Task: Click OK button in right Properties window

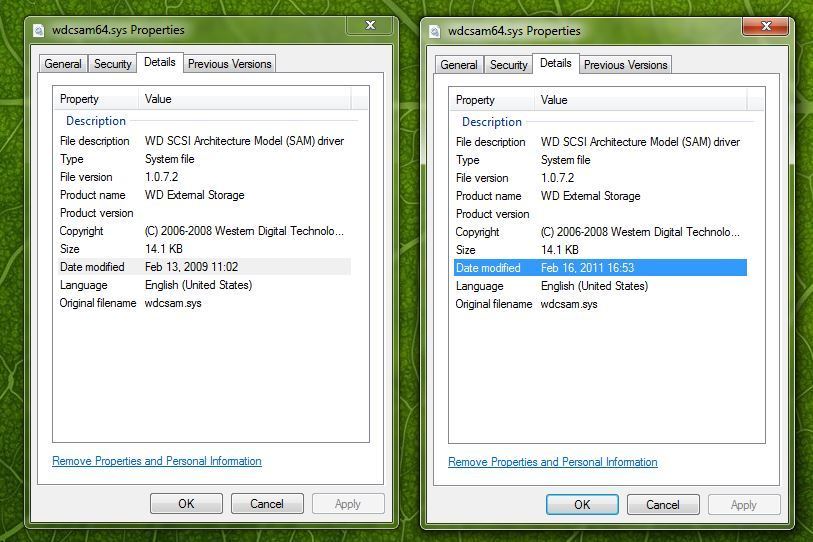Action: pos(582,505)
